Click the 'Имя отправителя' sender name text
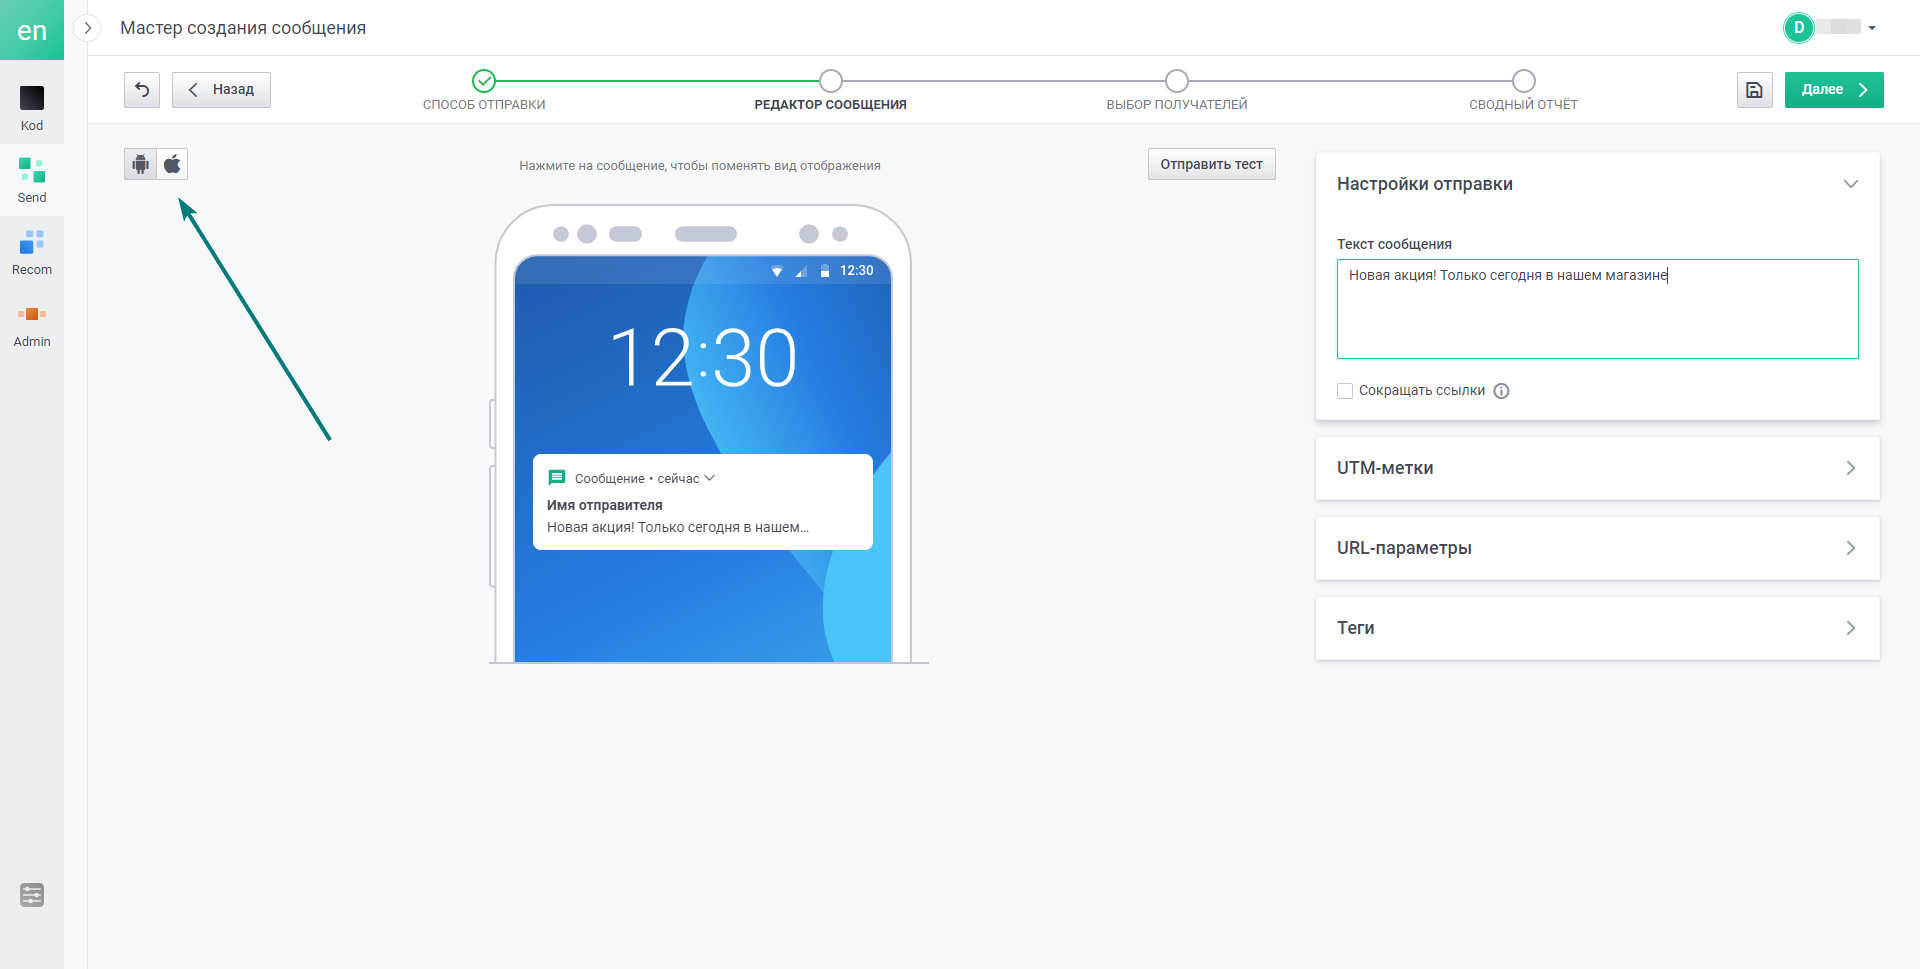The width and height of the screenshot is (1920, 969). click(x=604, y=505)
